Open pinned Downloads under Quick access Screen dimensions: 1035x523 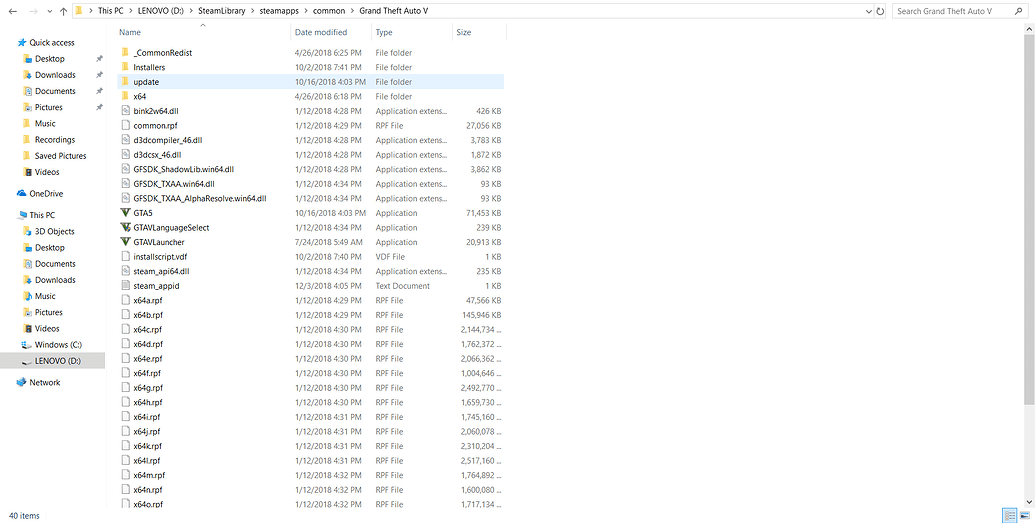pyautogui.click(x=55, y=75)
